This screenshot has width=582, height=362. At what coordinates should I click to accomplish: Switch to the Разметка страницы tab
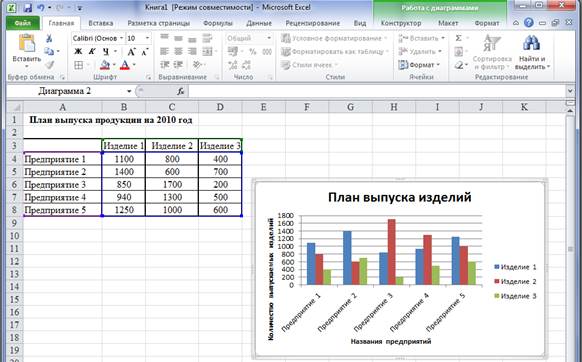pos(158,23)
